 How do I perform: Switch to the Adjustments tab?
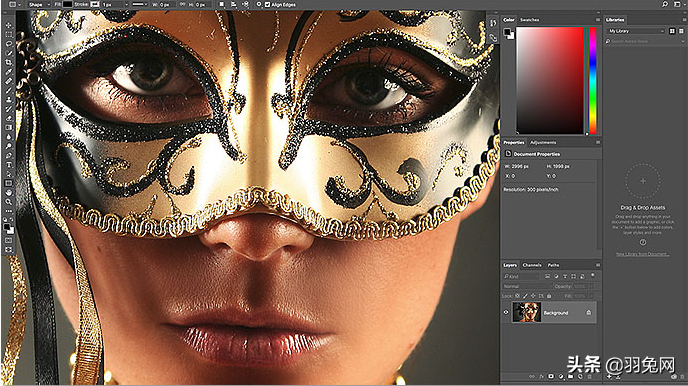[x=543, y=143]
